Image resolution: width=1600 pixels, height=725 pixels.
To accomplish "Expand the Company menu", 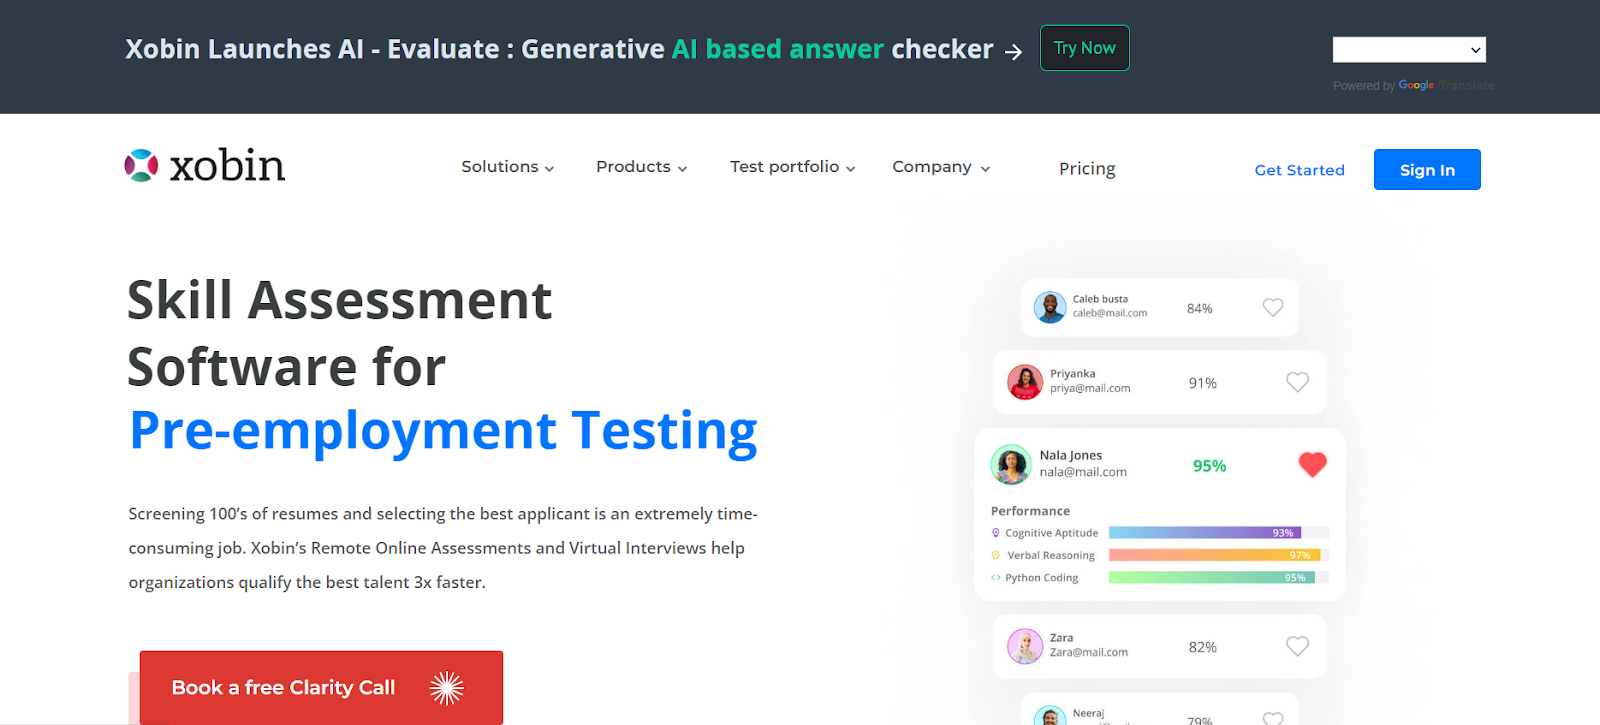I will 941,167.
